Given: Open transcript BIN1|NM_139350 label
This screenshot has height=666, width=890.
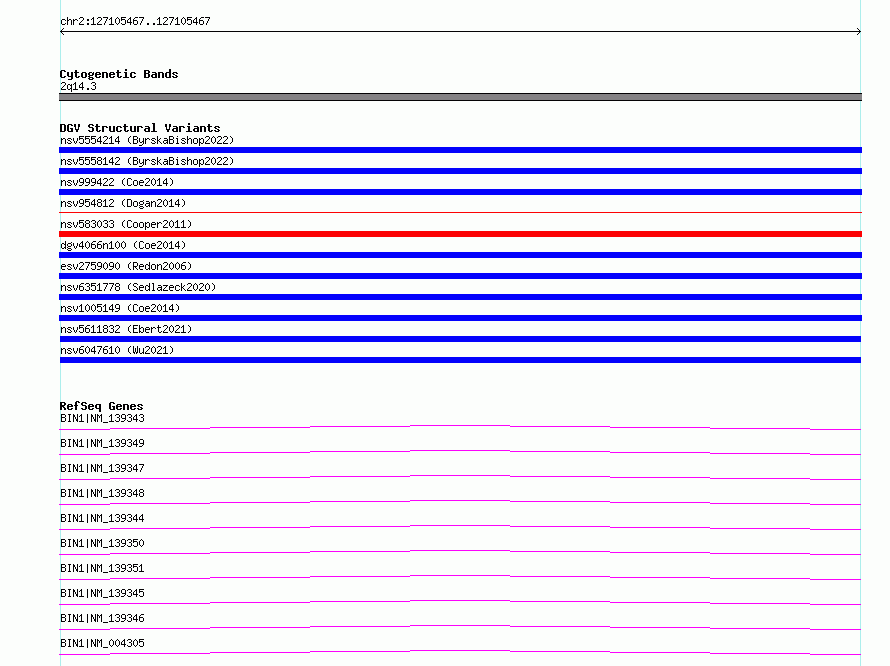Looking at the screenshot, I should coord(102,543).
